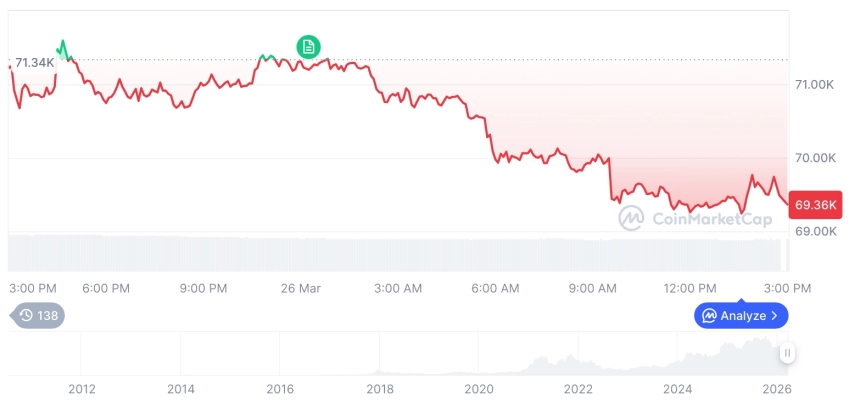This screenshot has width=860, height=401.
Task: Select 2018 on the history timeline
Action: tap(379, 389)
